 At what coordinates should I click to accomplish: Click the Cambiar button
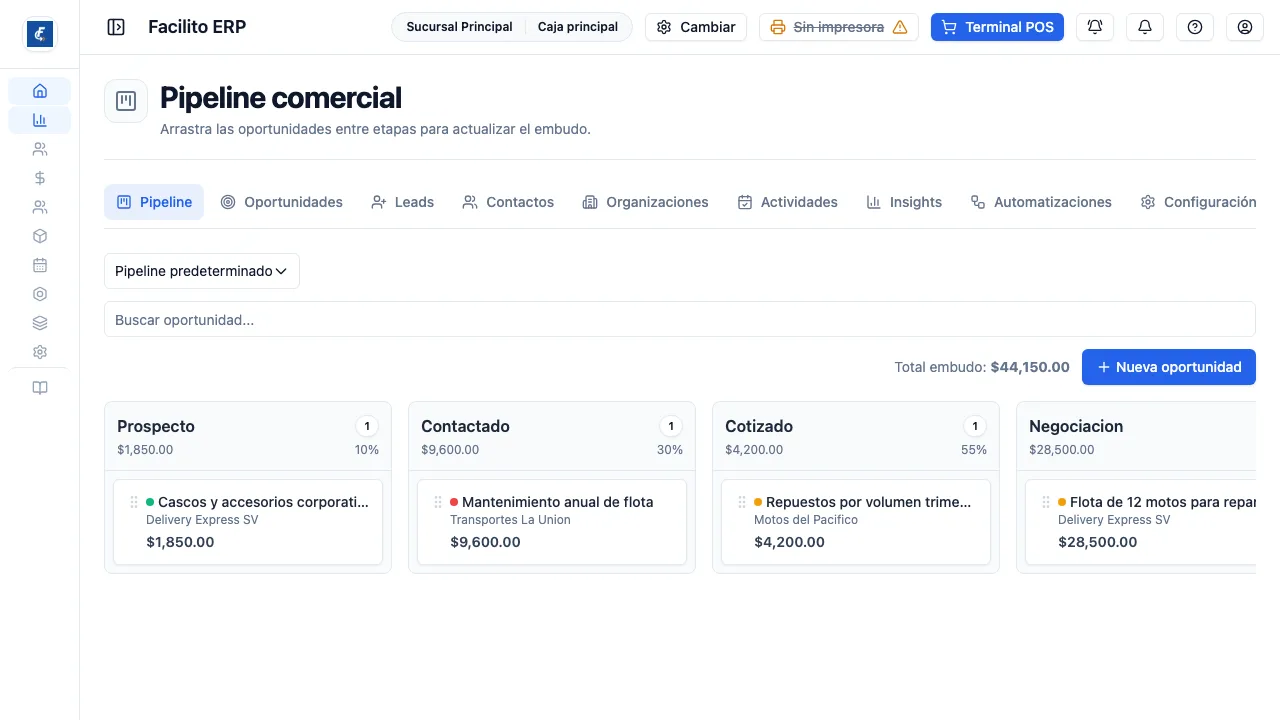(696, 27)
